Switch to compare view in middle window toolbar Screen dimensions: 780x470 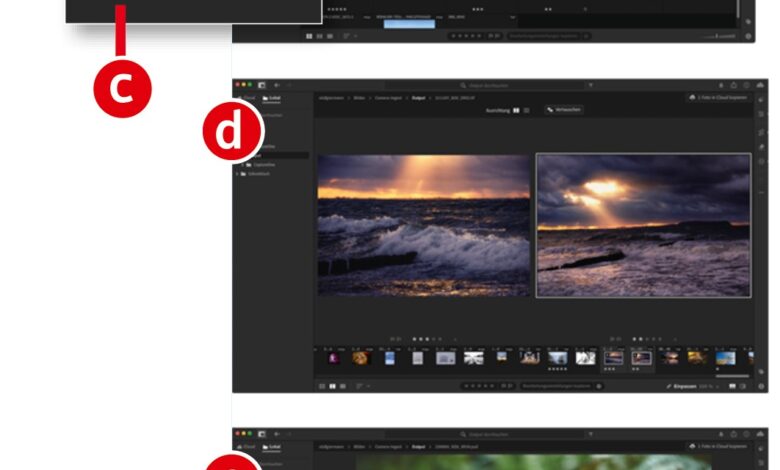[332, 386]
